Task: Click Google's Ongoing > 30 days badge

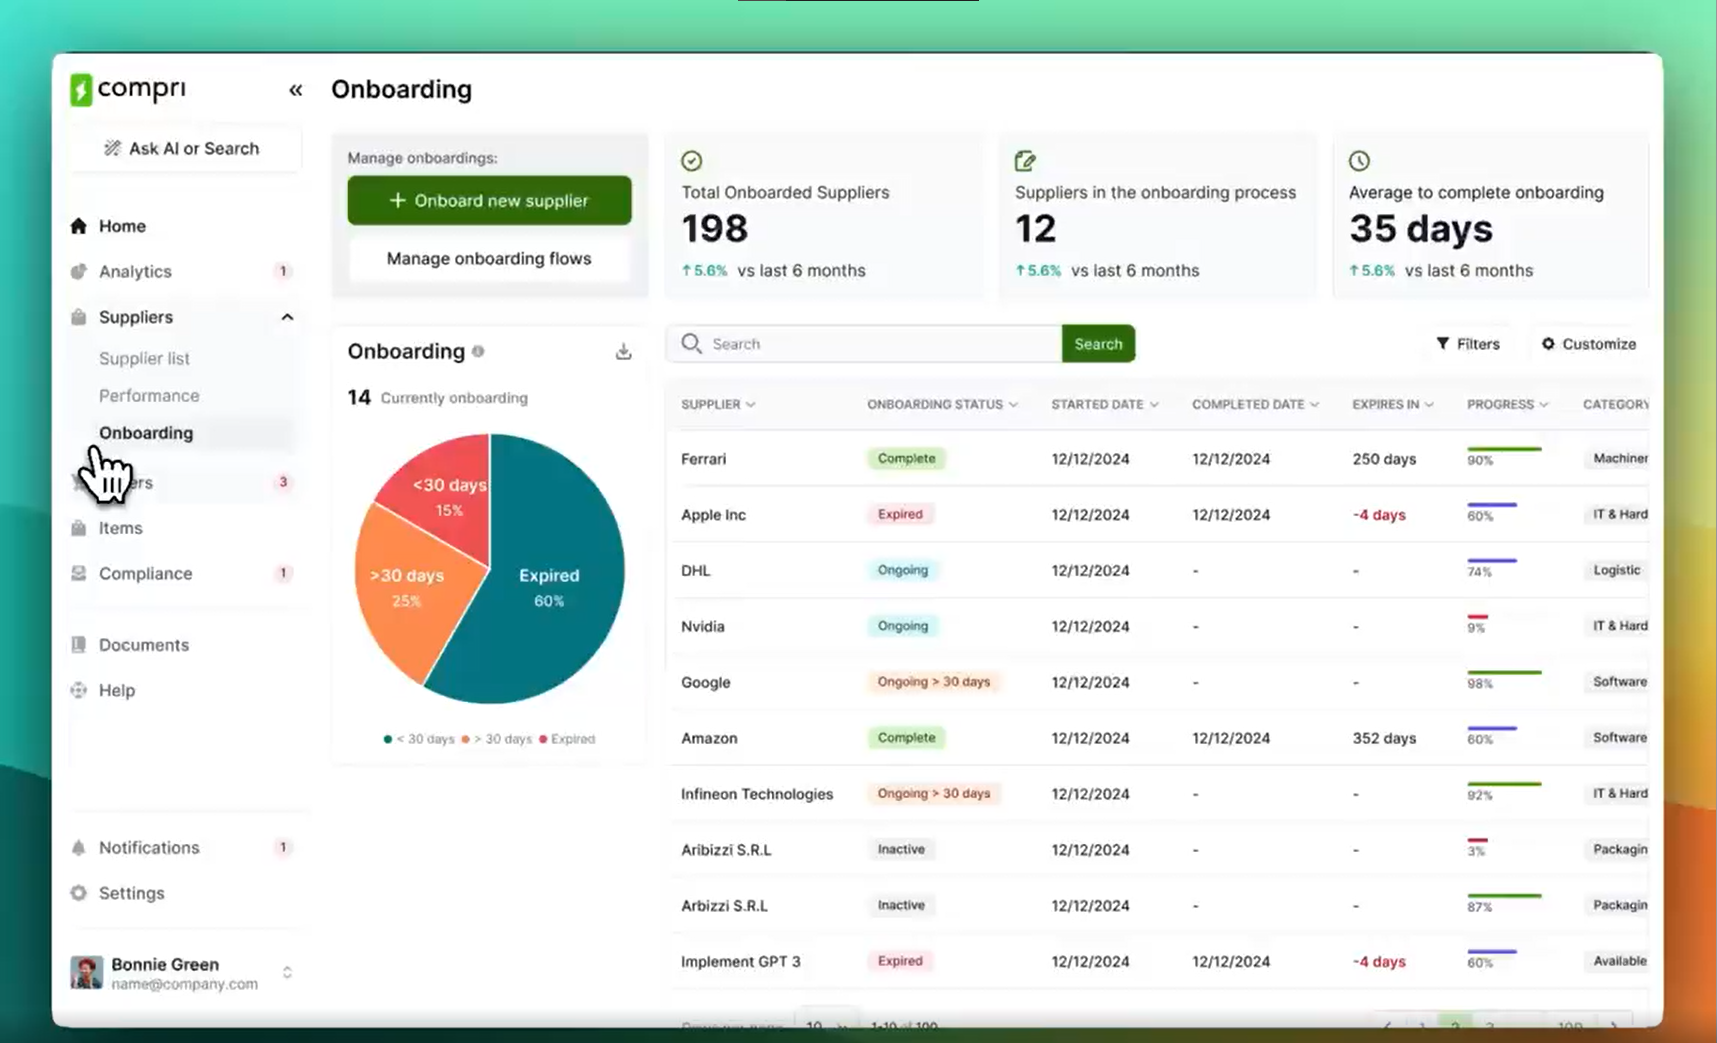Action: tap(934, 682)
